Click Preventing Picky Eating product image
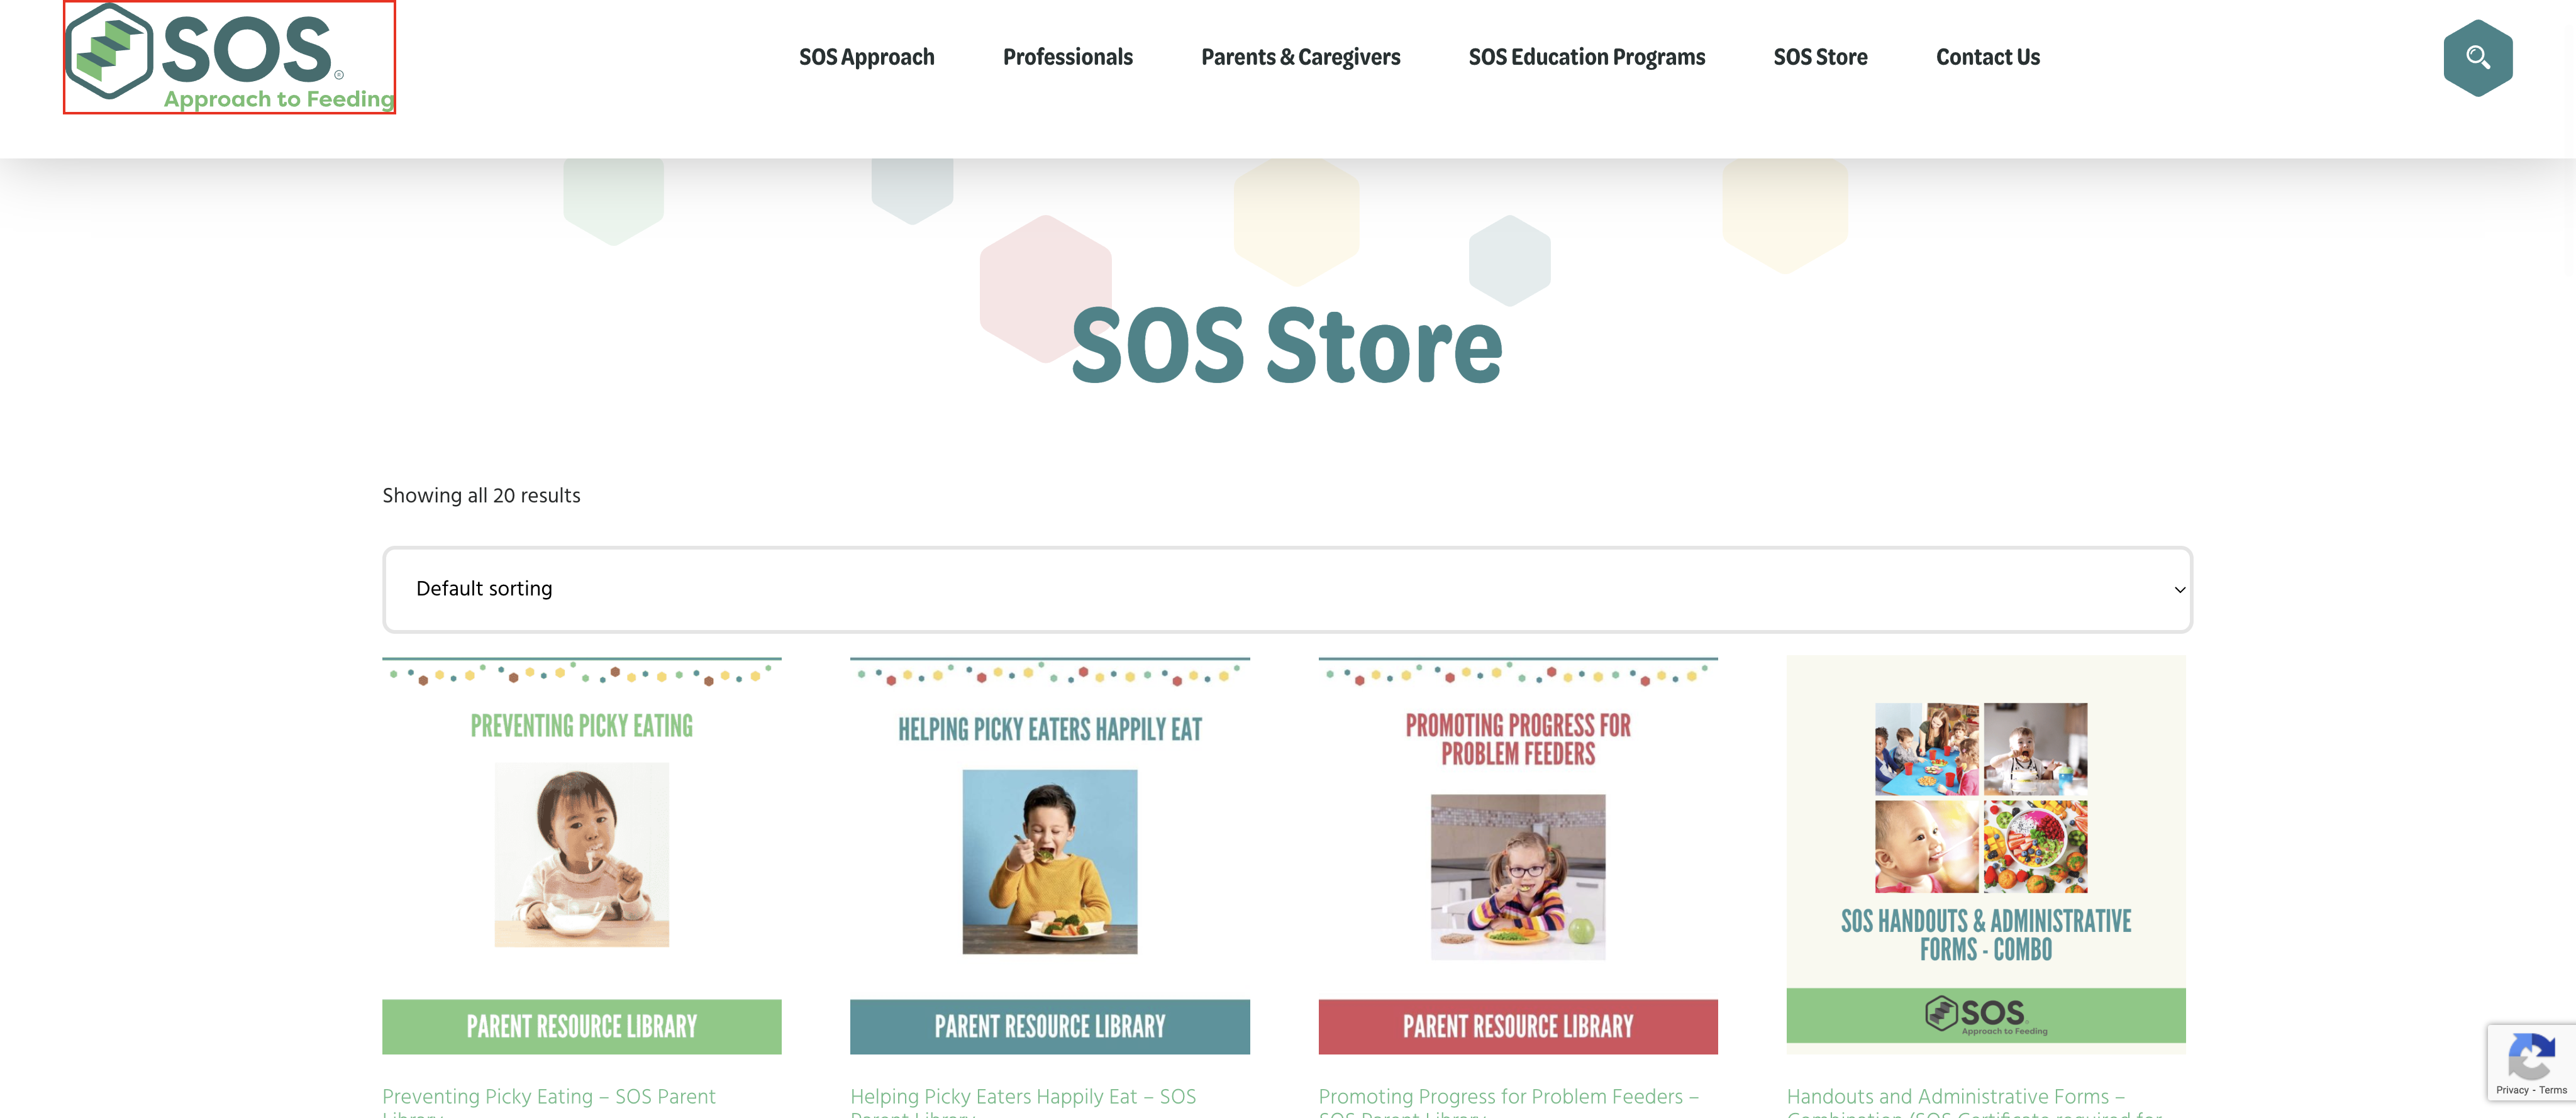This screenshot has width=2576, height=1118. pos(581,855)
